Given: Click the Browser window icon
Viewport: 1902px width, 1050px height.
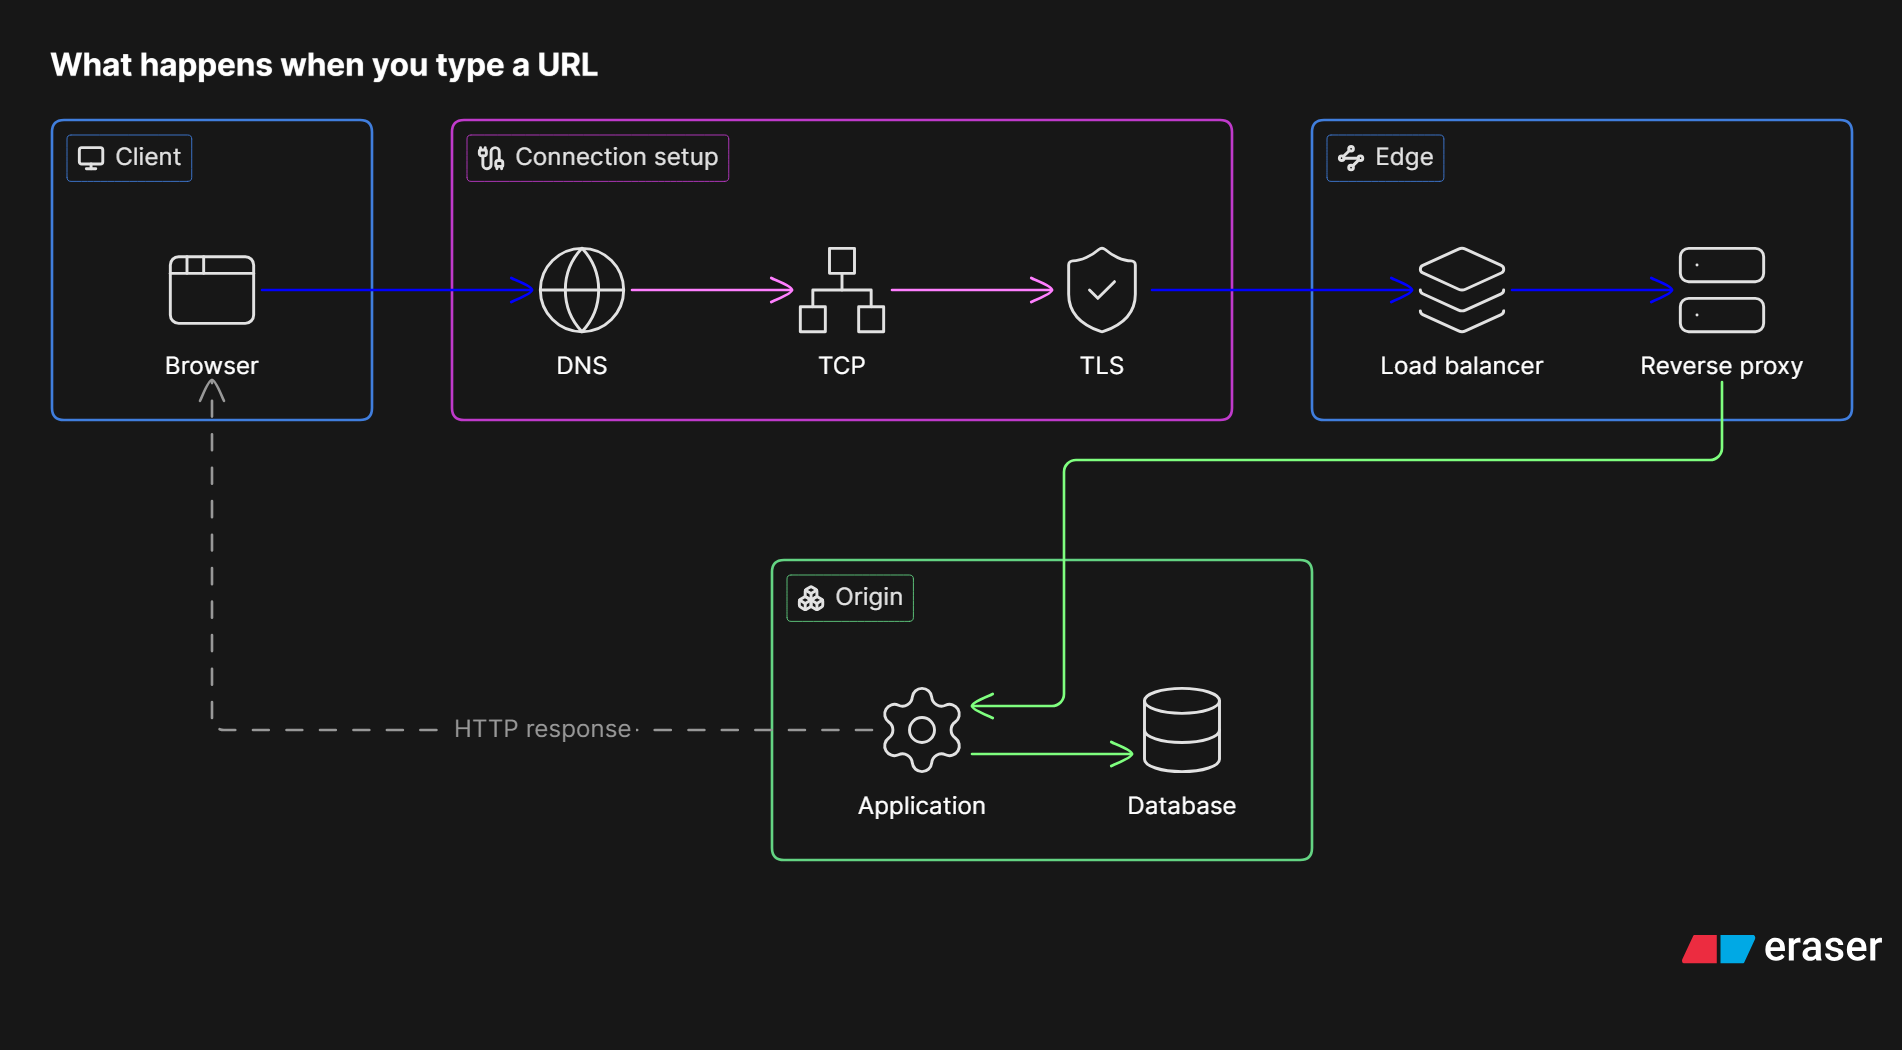Looking at the screenshot, I should click(x=212, y=290).
